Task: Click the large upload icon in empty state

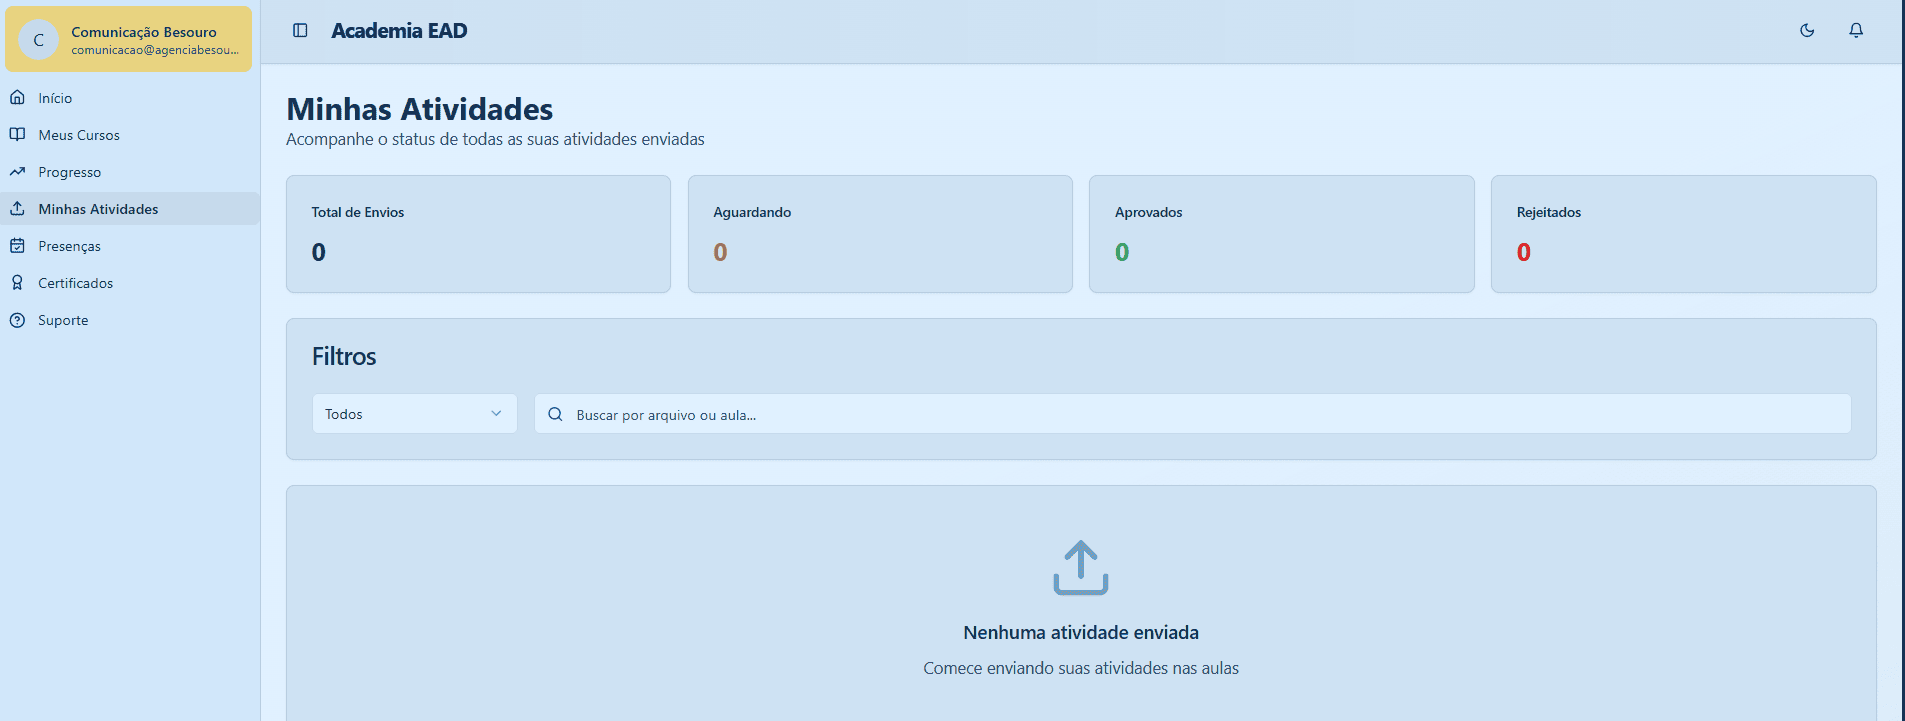Action: [x=1080, y=568]
